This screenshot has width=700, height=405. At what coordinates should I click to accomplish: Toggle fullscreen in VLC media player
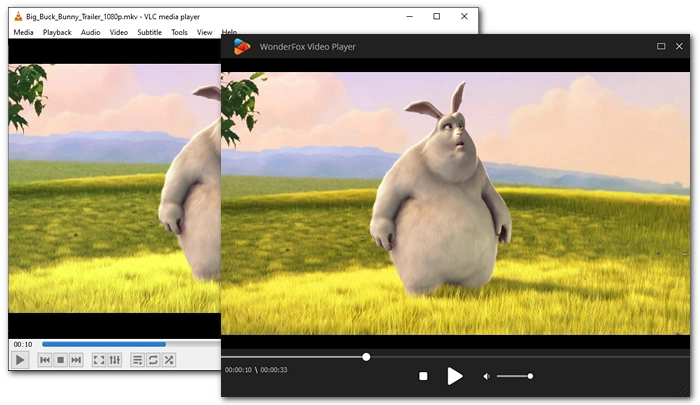tap(99, 360)
